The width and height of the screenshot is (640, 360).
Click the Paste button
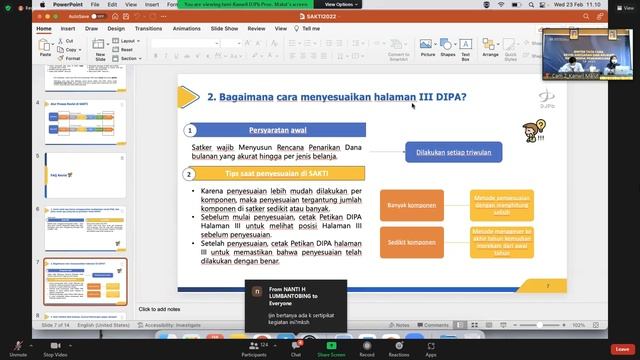[45, 48]
